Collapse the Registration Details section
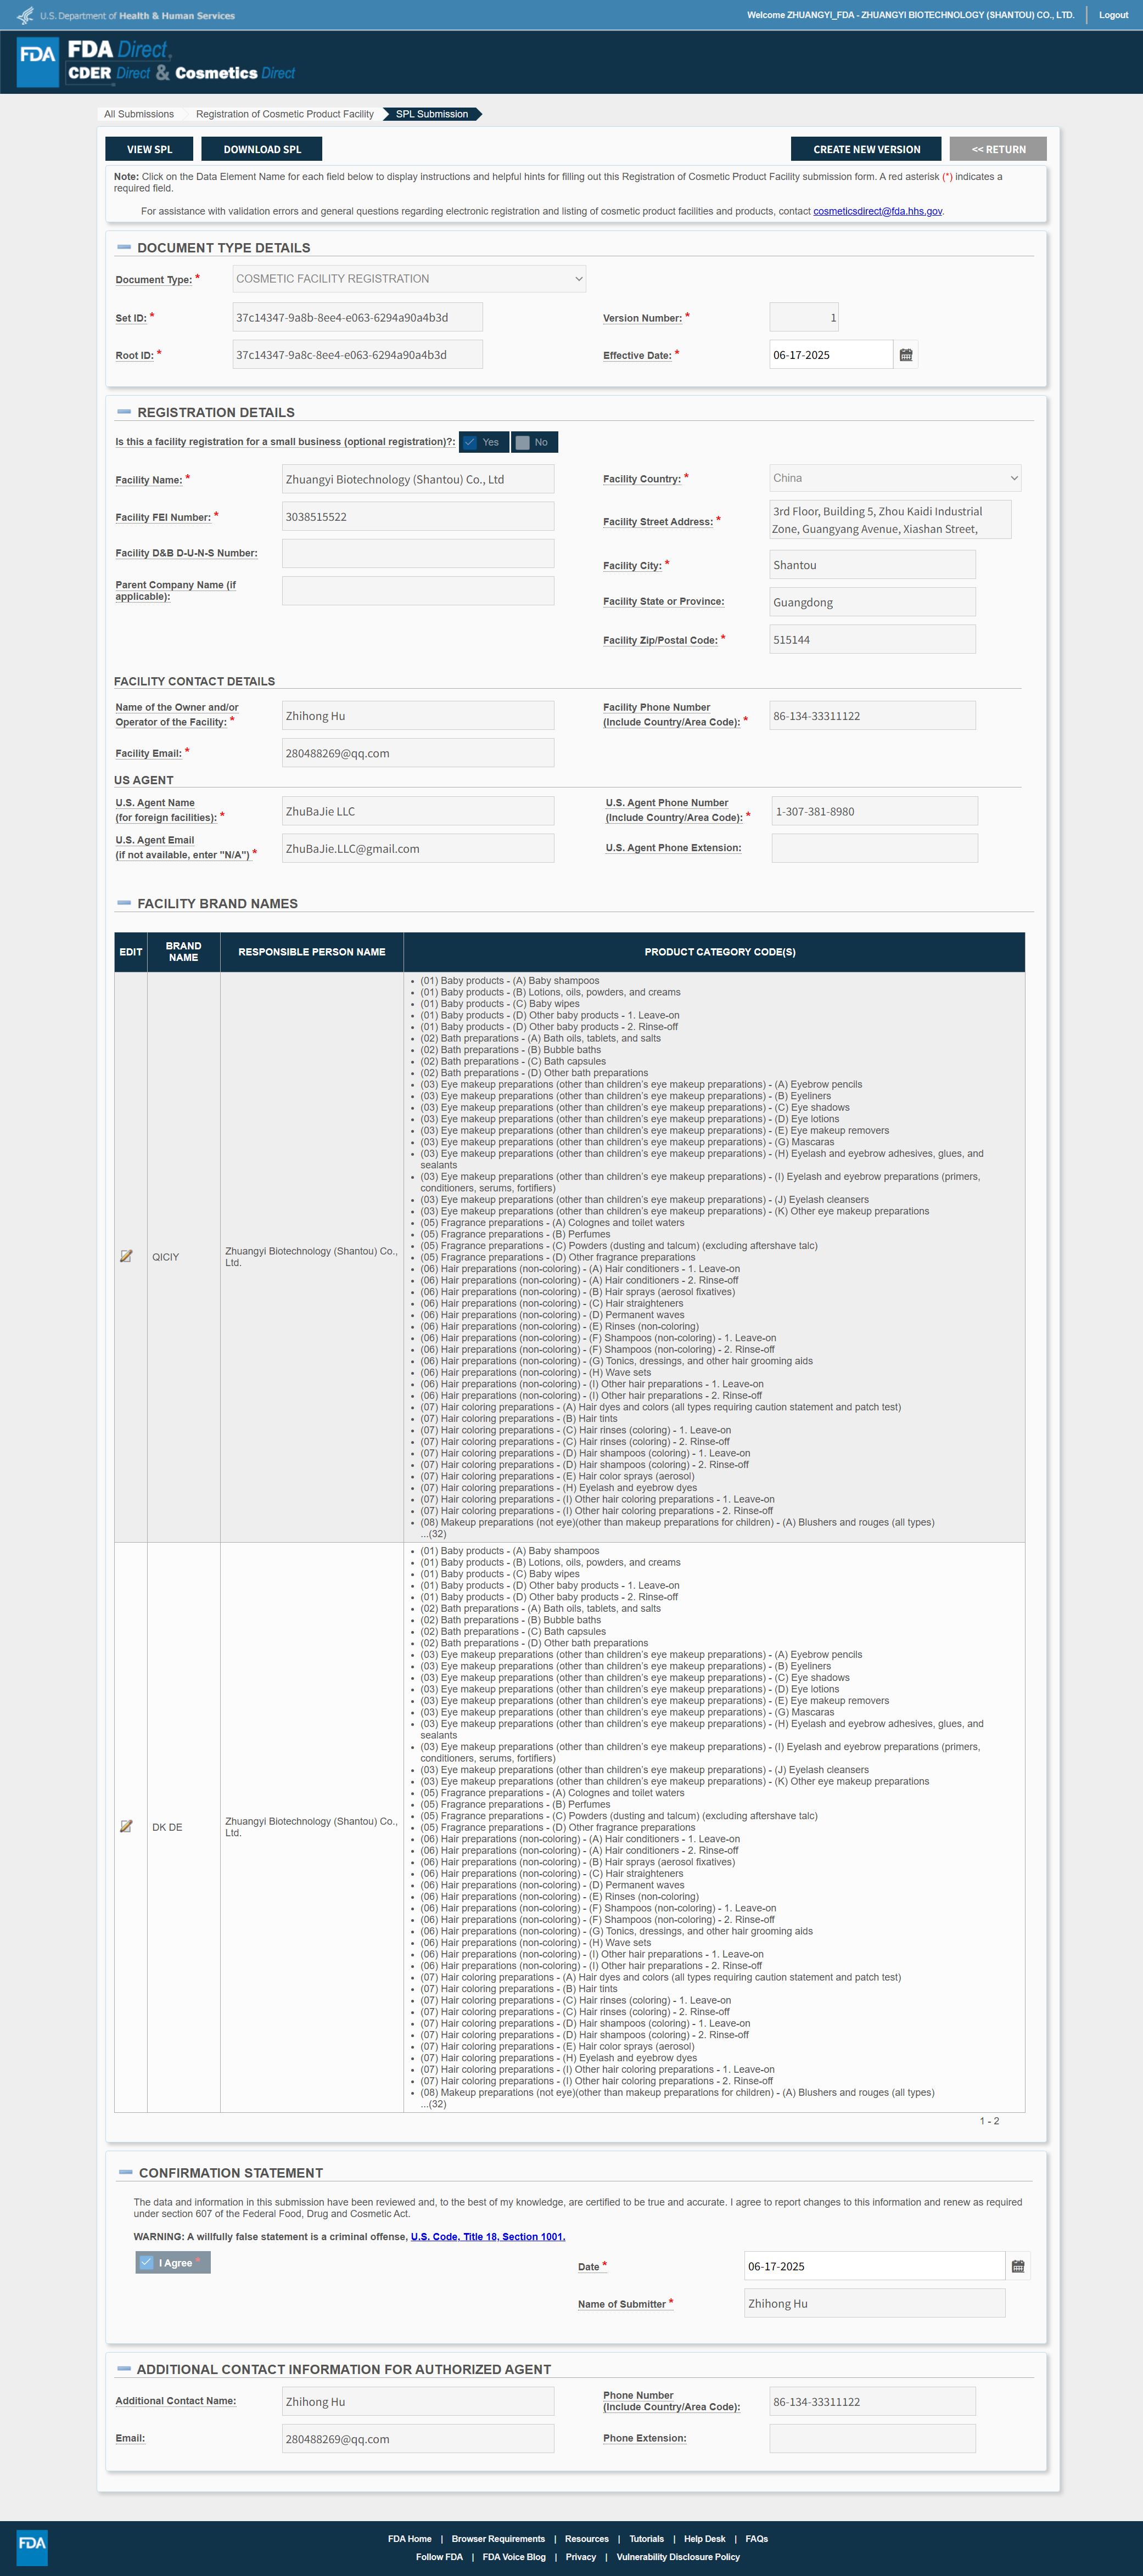The image size is (1143, 2576). click(x=124, y=412)
